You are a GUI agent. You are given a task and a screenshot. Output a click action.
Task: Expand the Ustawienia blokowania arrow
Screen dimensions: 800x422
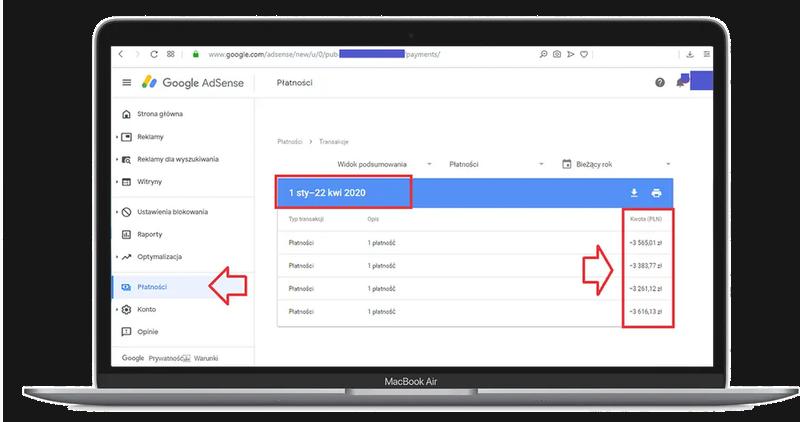pos(117,212)
